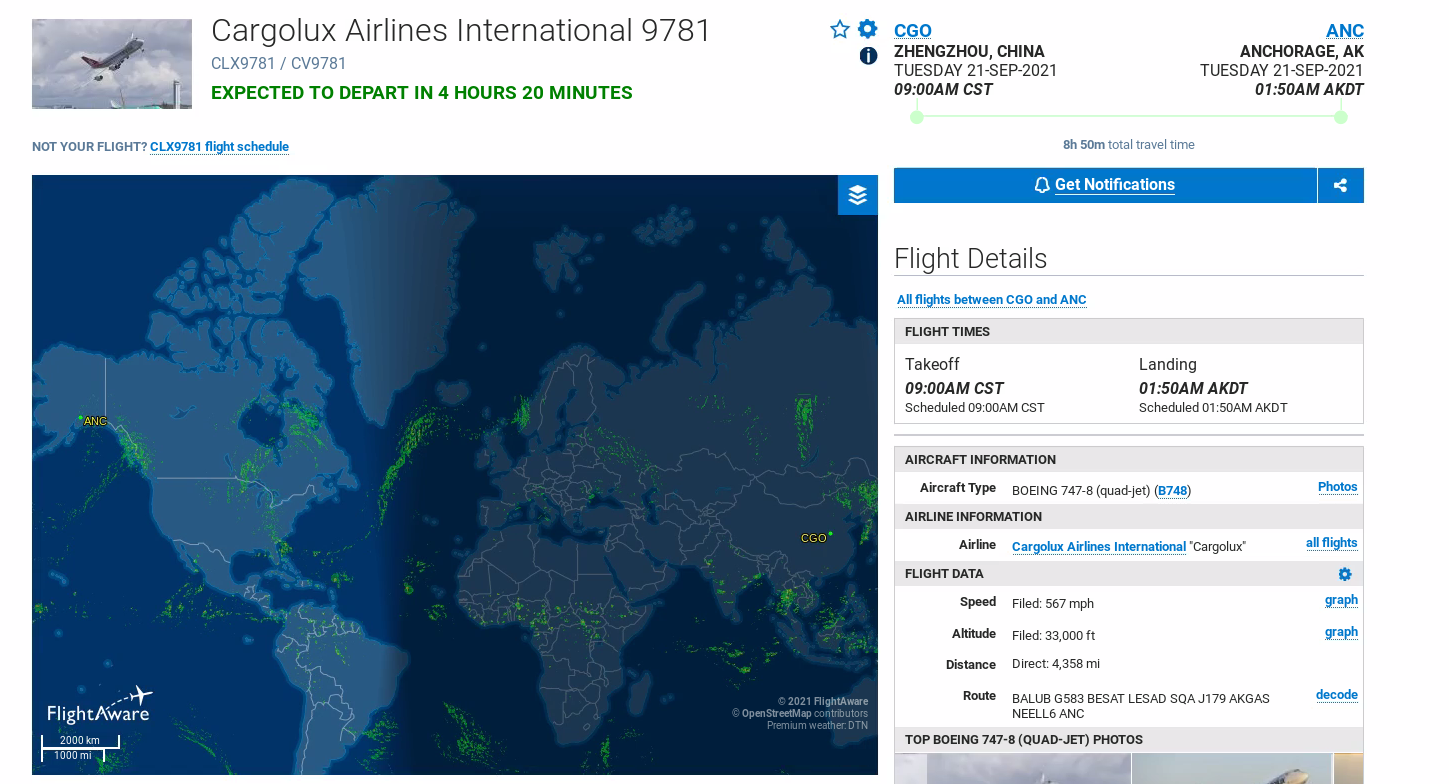Open the ANC destination airport link
Screen dimensions: 1449x784
[x=1344, y=31]
